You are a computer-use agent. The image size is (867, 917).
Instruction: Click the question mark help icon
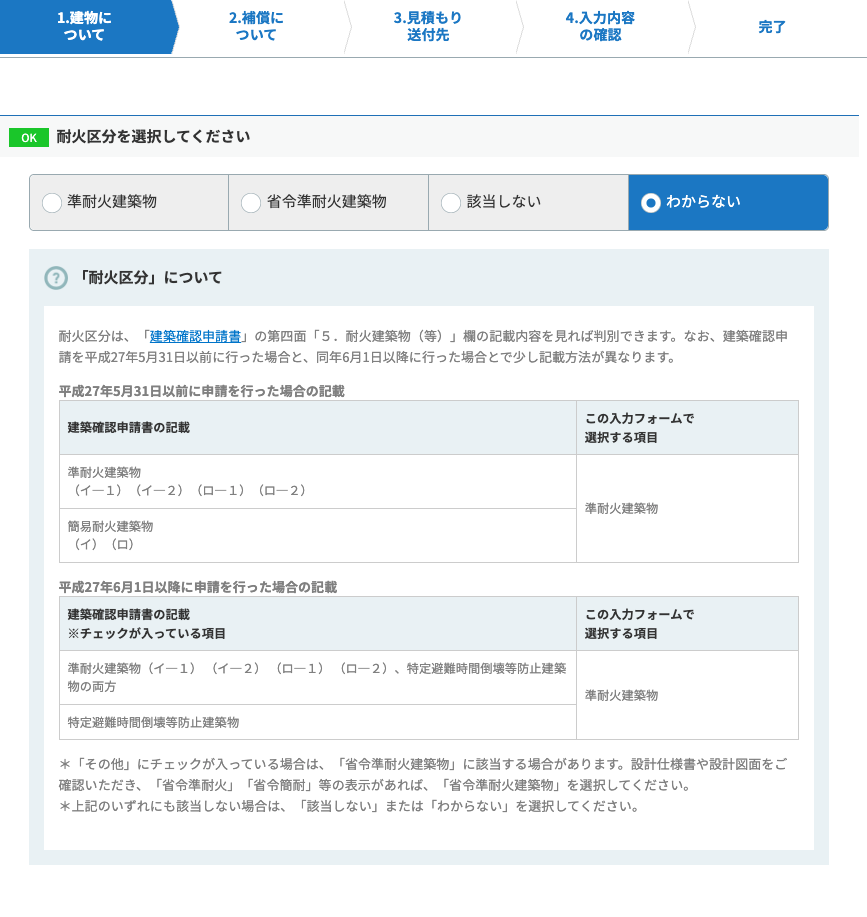point(56,278)
